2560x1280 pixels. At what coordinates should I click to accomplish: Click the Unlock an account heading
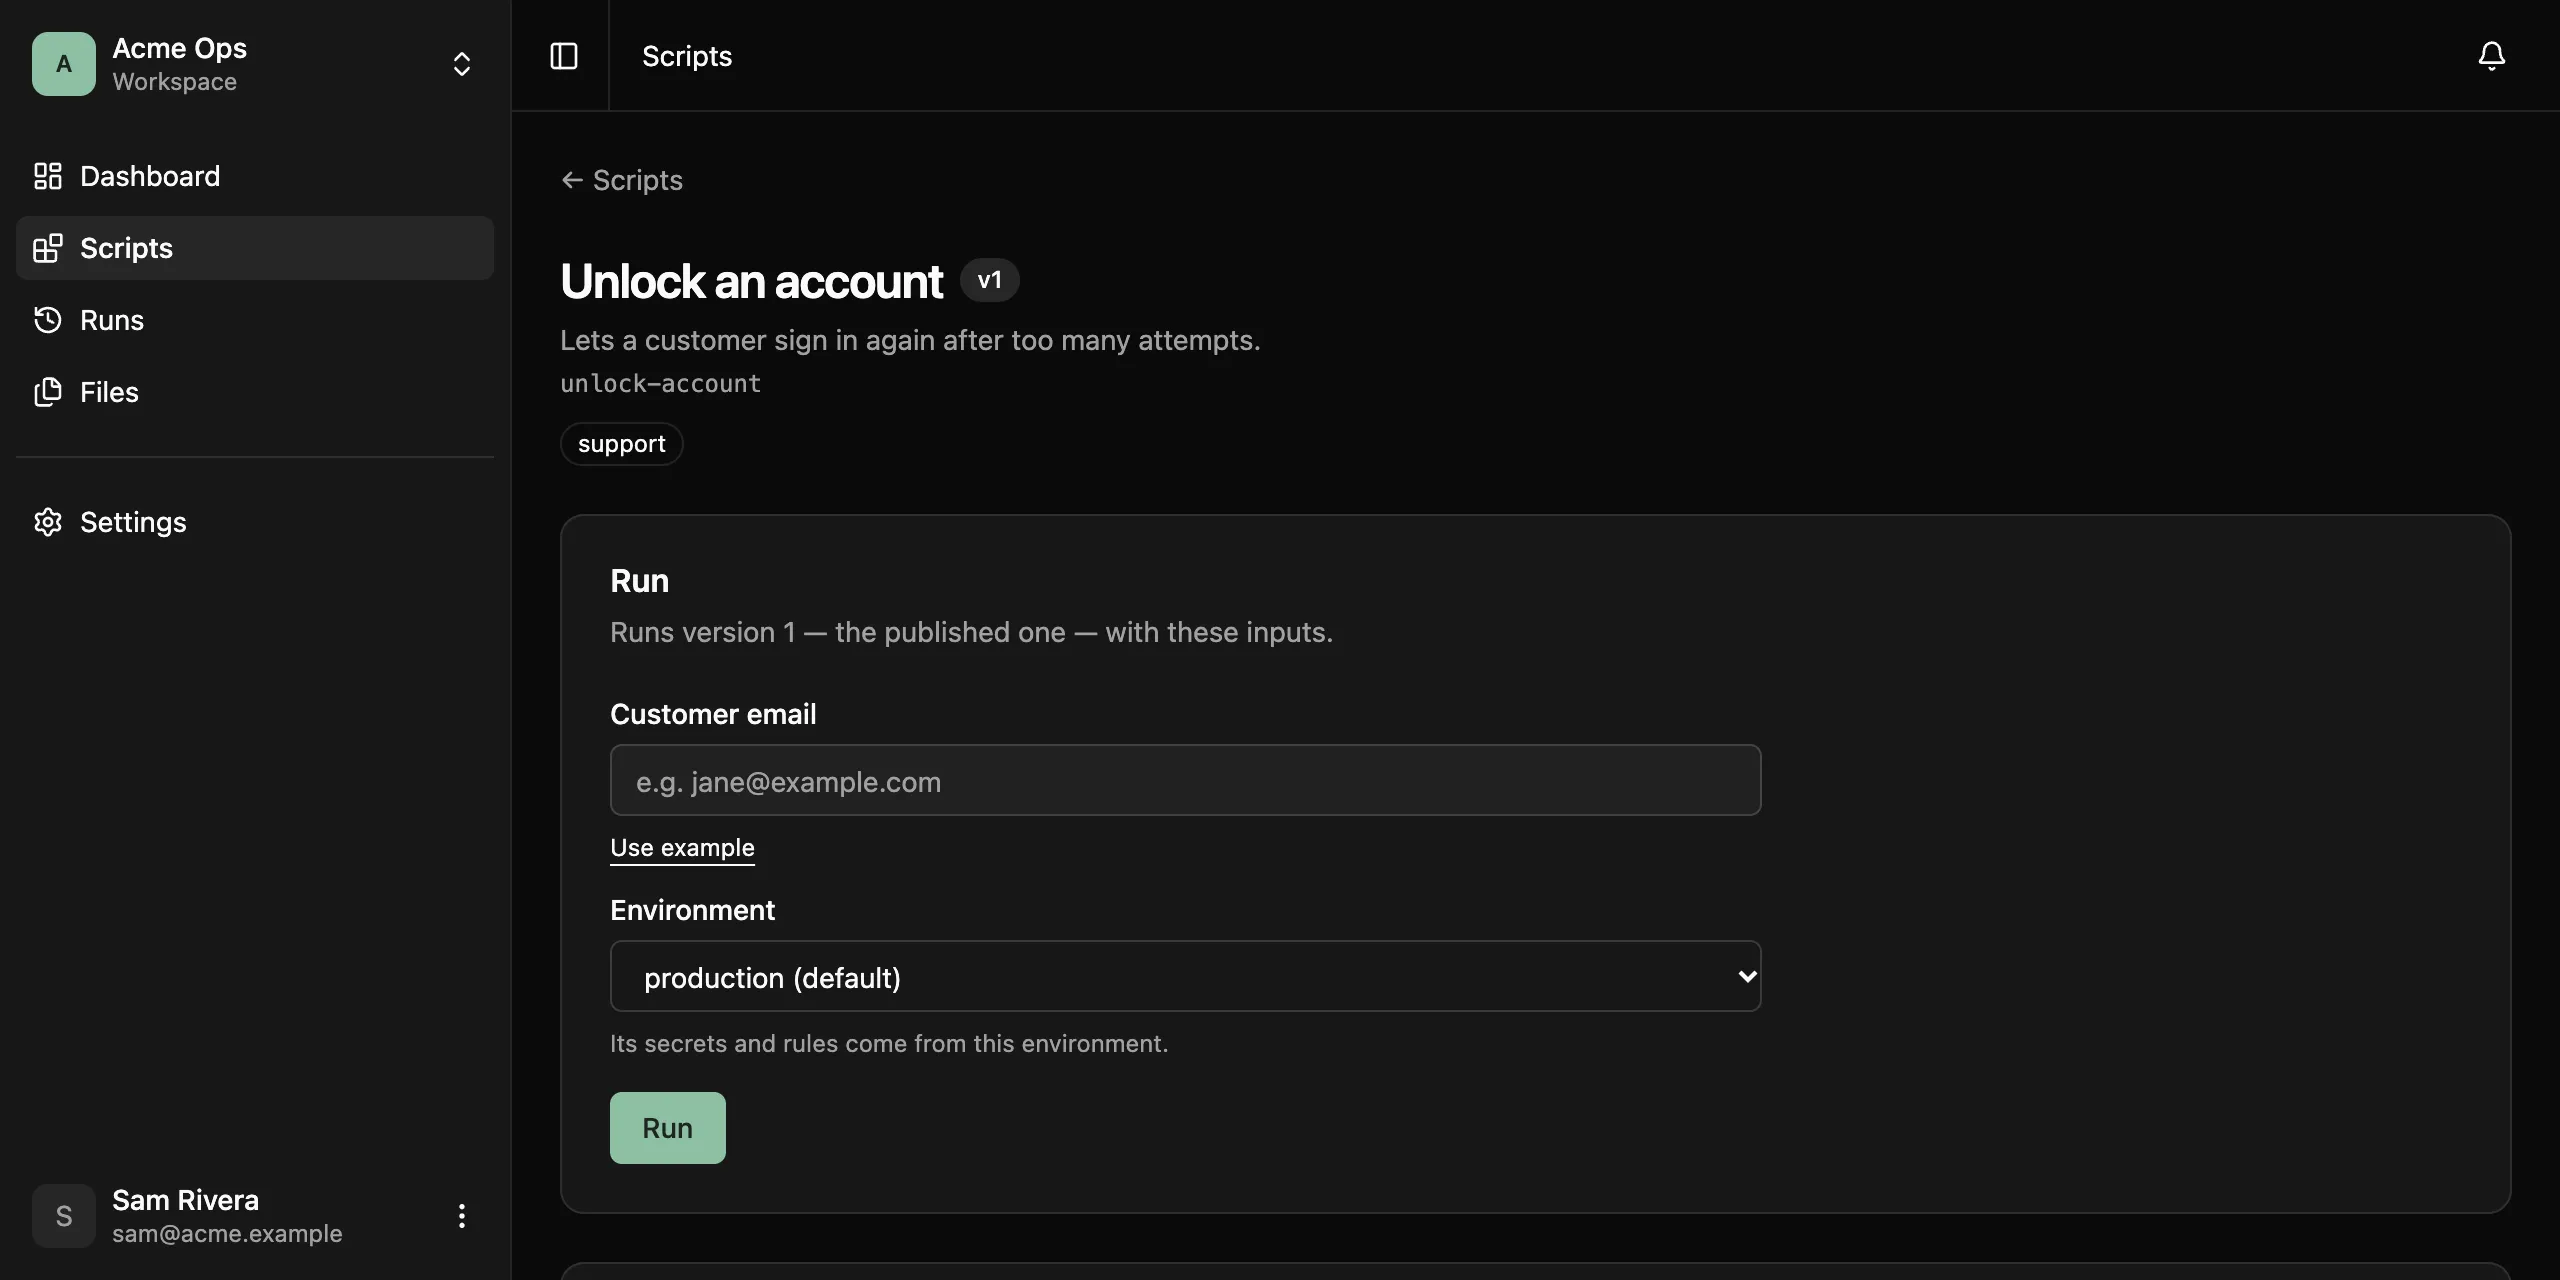(x=752, y=281)
